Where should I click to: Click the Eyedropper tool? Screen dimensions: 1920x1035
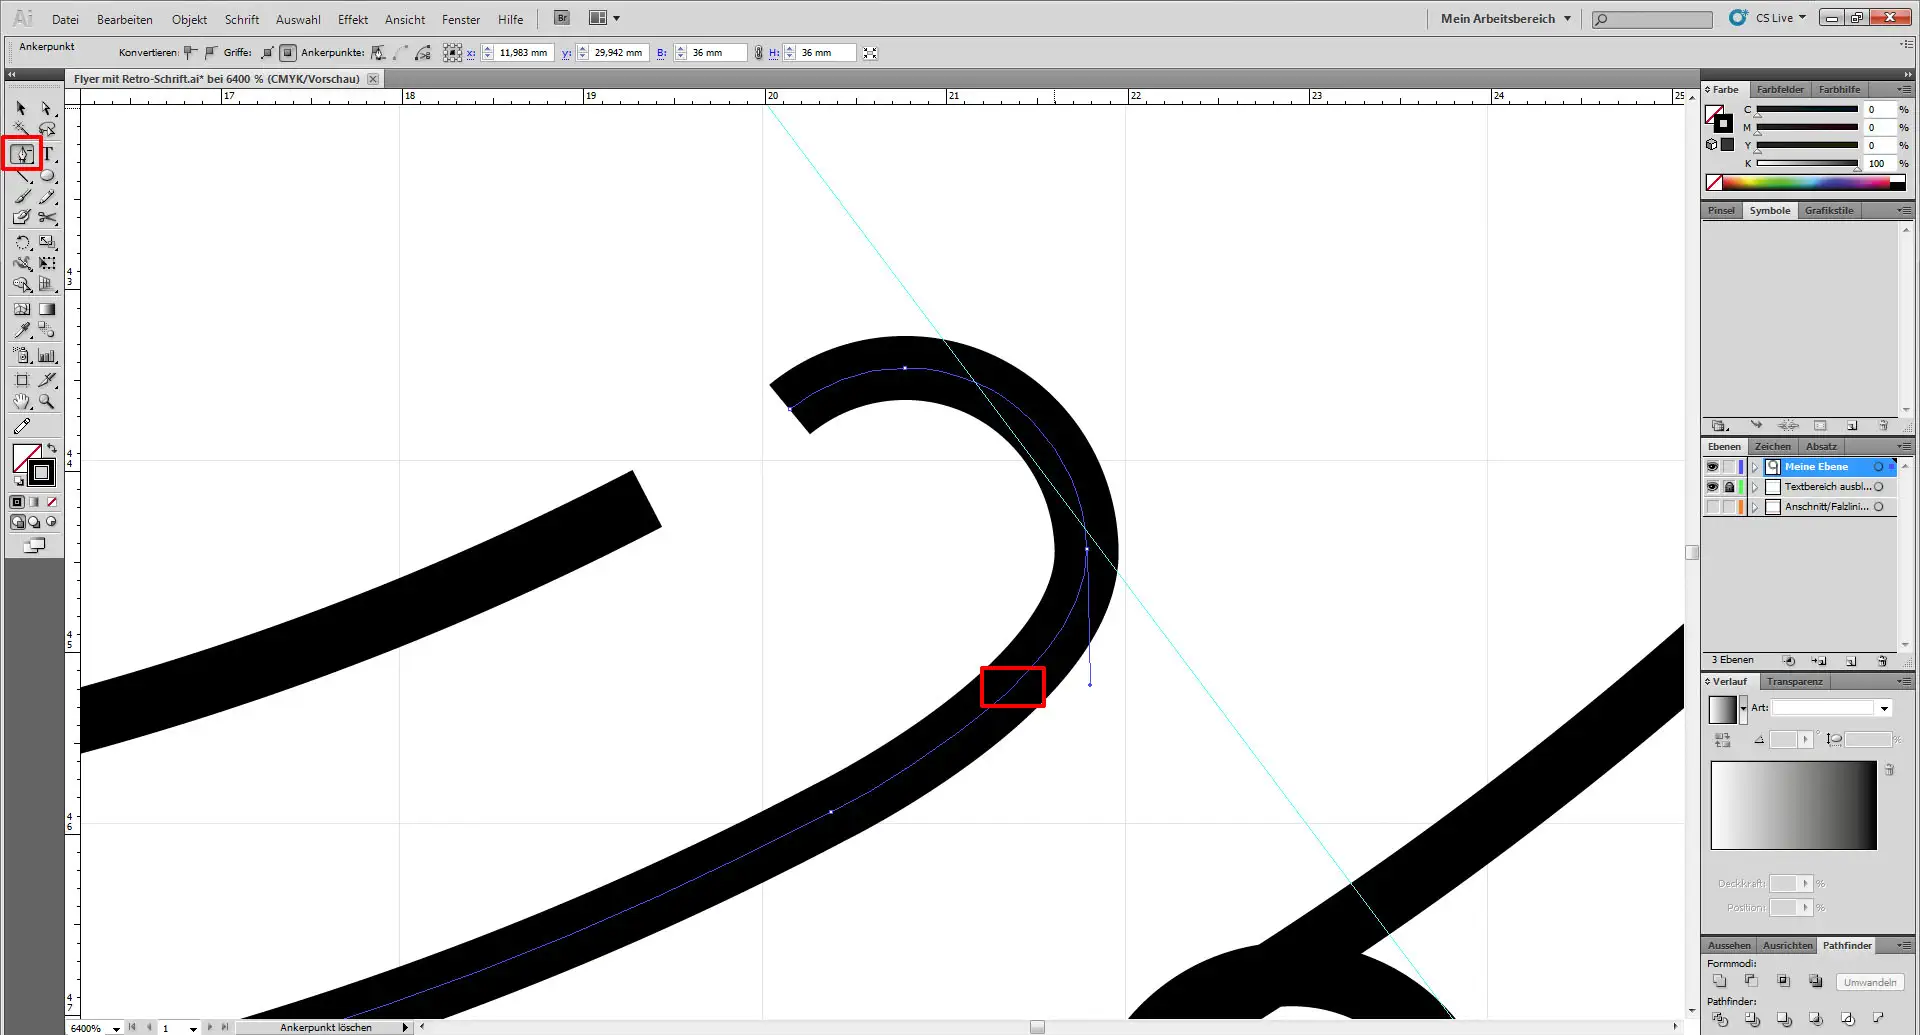(x=22, y=330)
